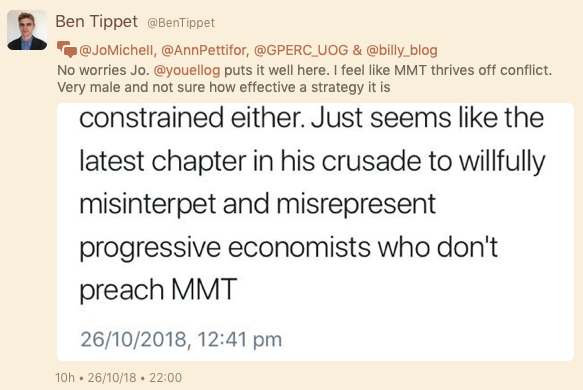Click "latest chapter in his crusade" line

pyautogui.click(x=312, y=161)
